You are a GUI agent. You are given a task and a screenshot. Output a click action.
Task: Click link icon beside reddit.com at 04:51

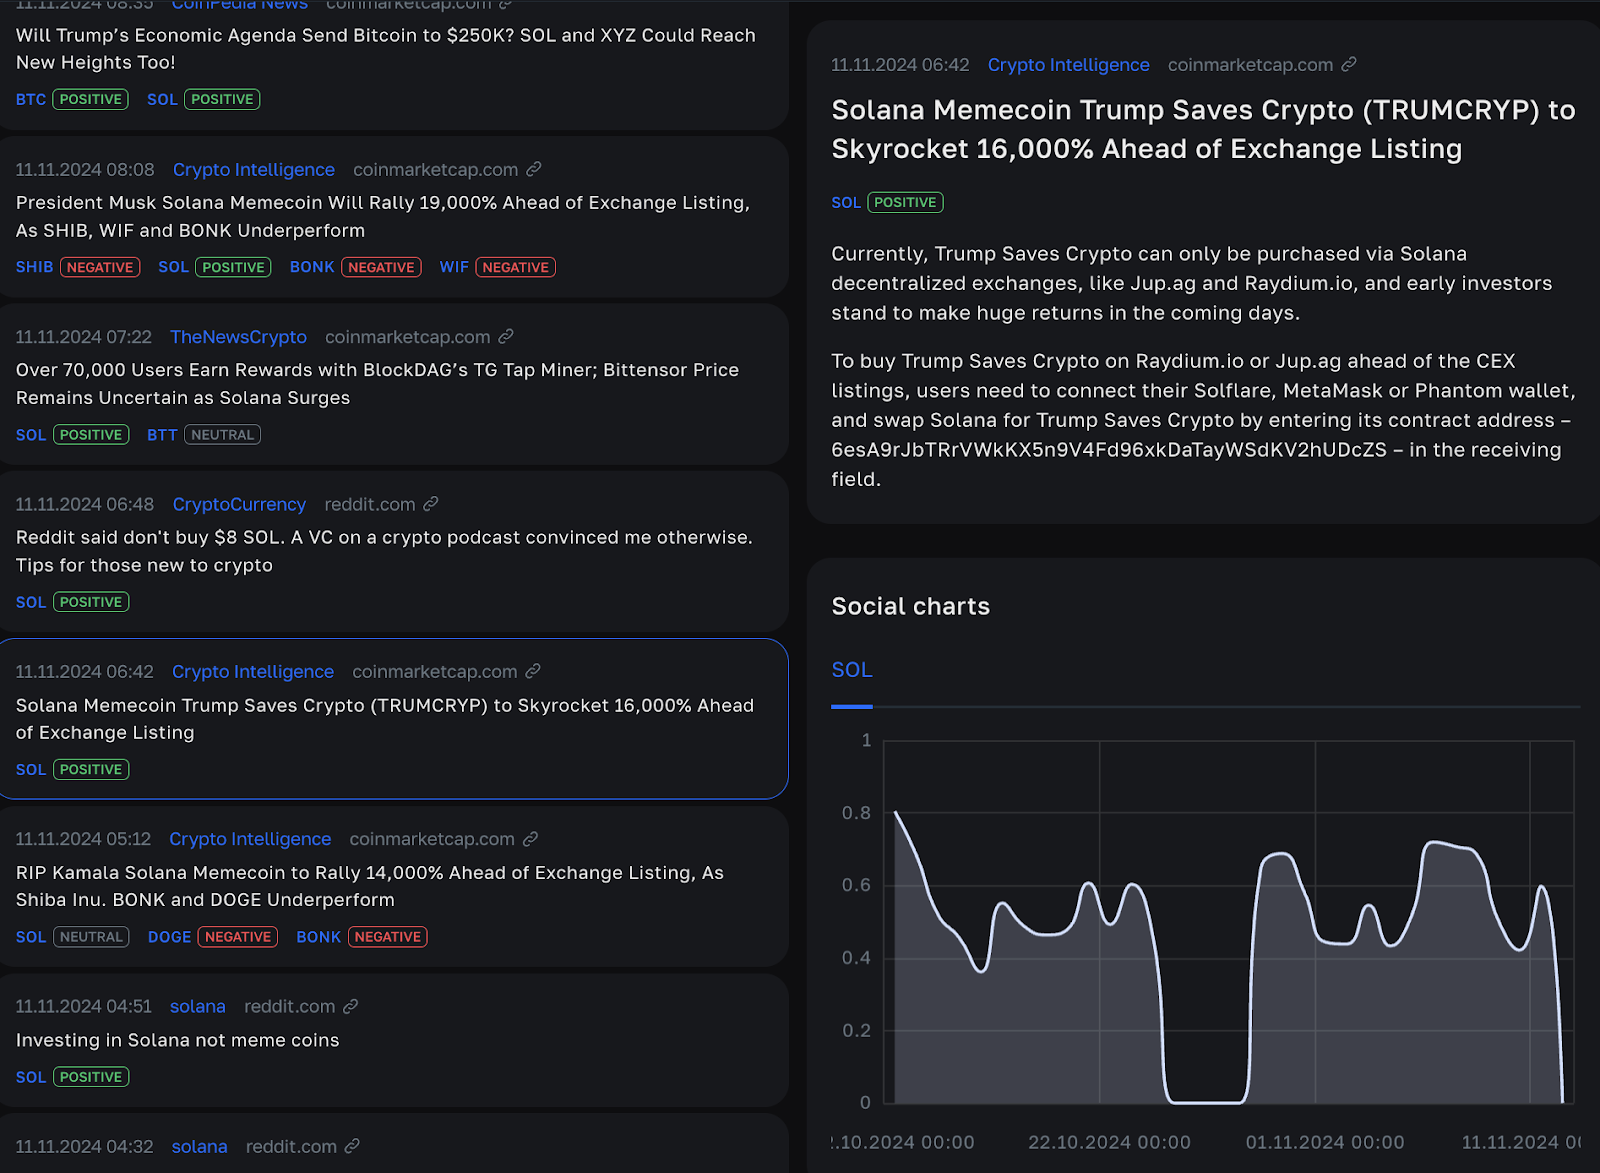(x=351, y=1006)
